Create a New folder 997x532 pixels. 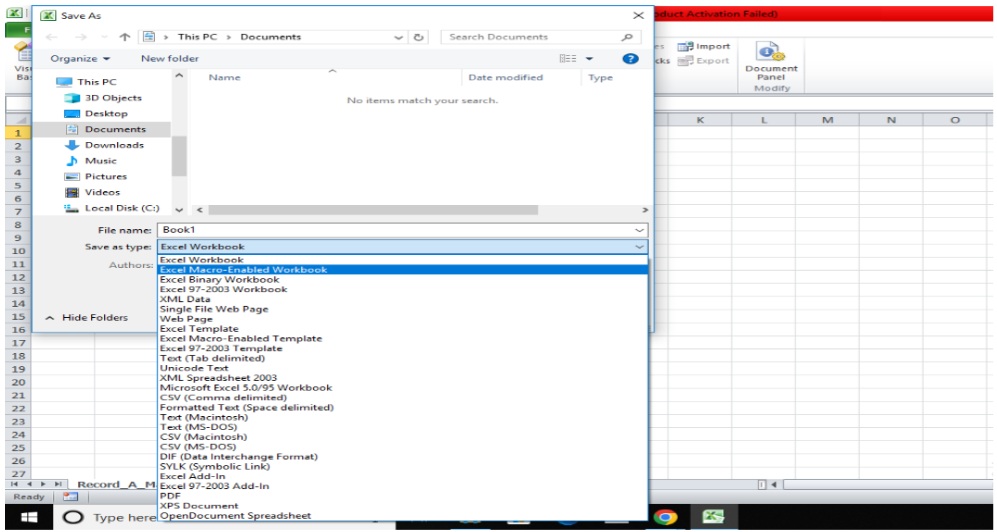click(x=170, y=58)
